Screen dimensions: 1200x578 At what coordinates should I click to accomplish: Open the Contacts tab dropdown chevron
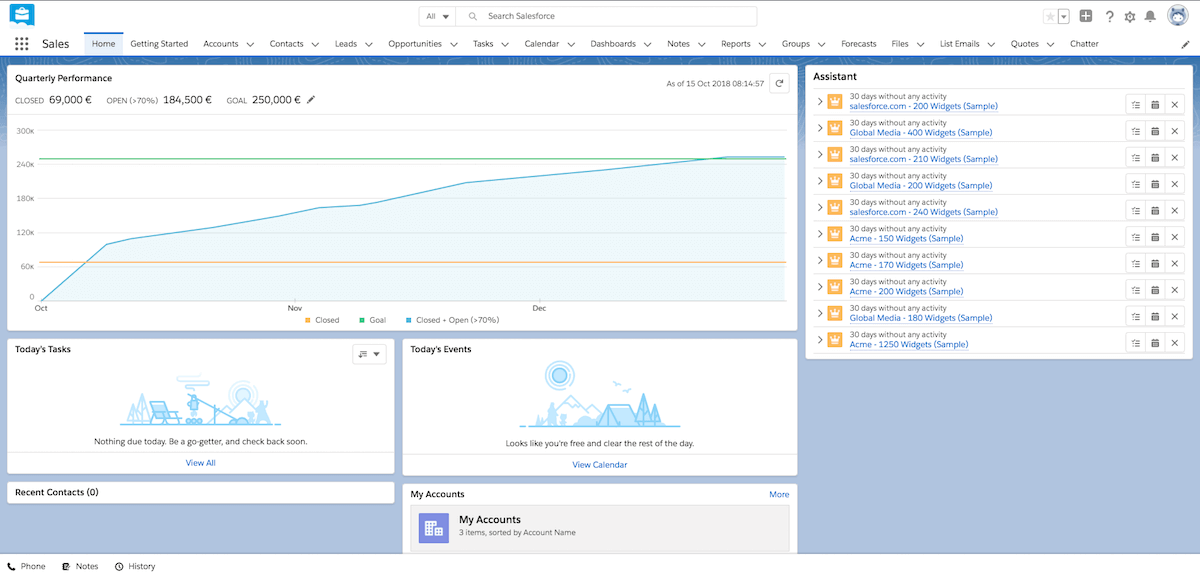coord(315,44)
